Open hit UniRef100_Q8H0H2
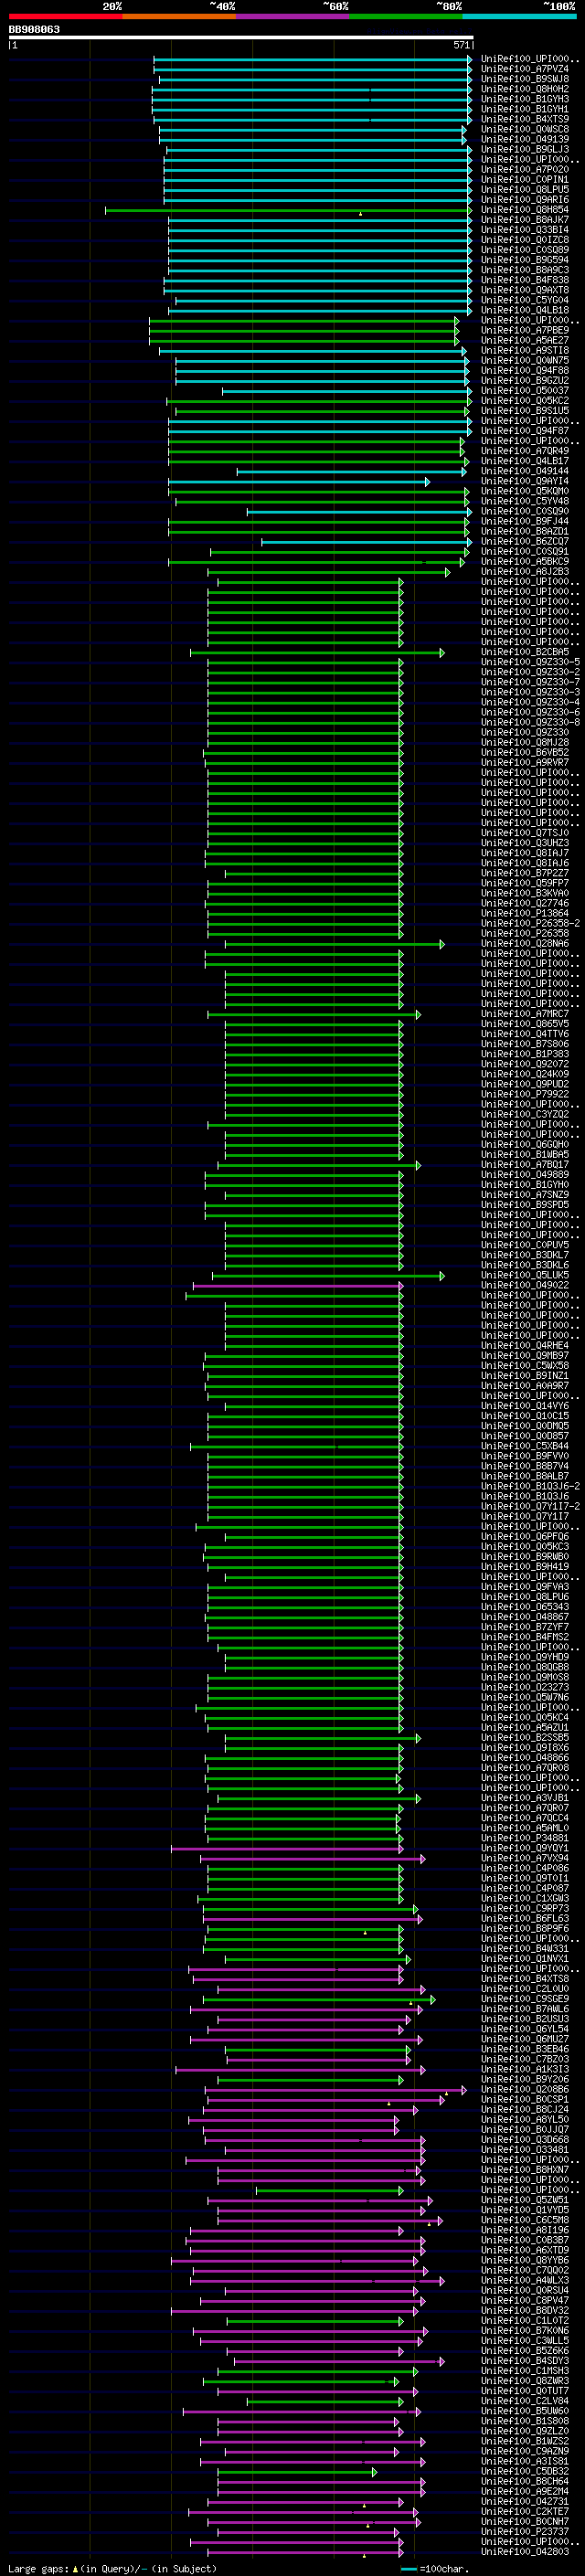Viewport: 585px width, 2576px height. (525, 89)
